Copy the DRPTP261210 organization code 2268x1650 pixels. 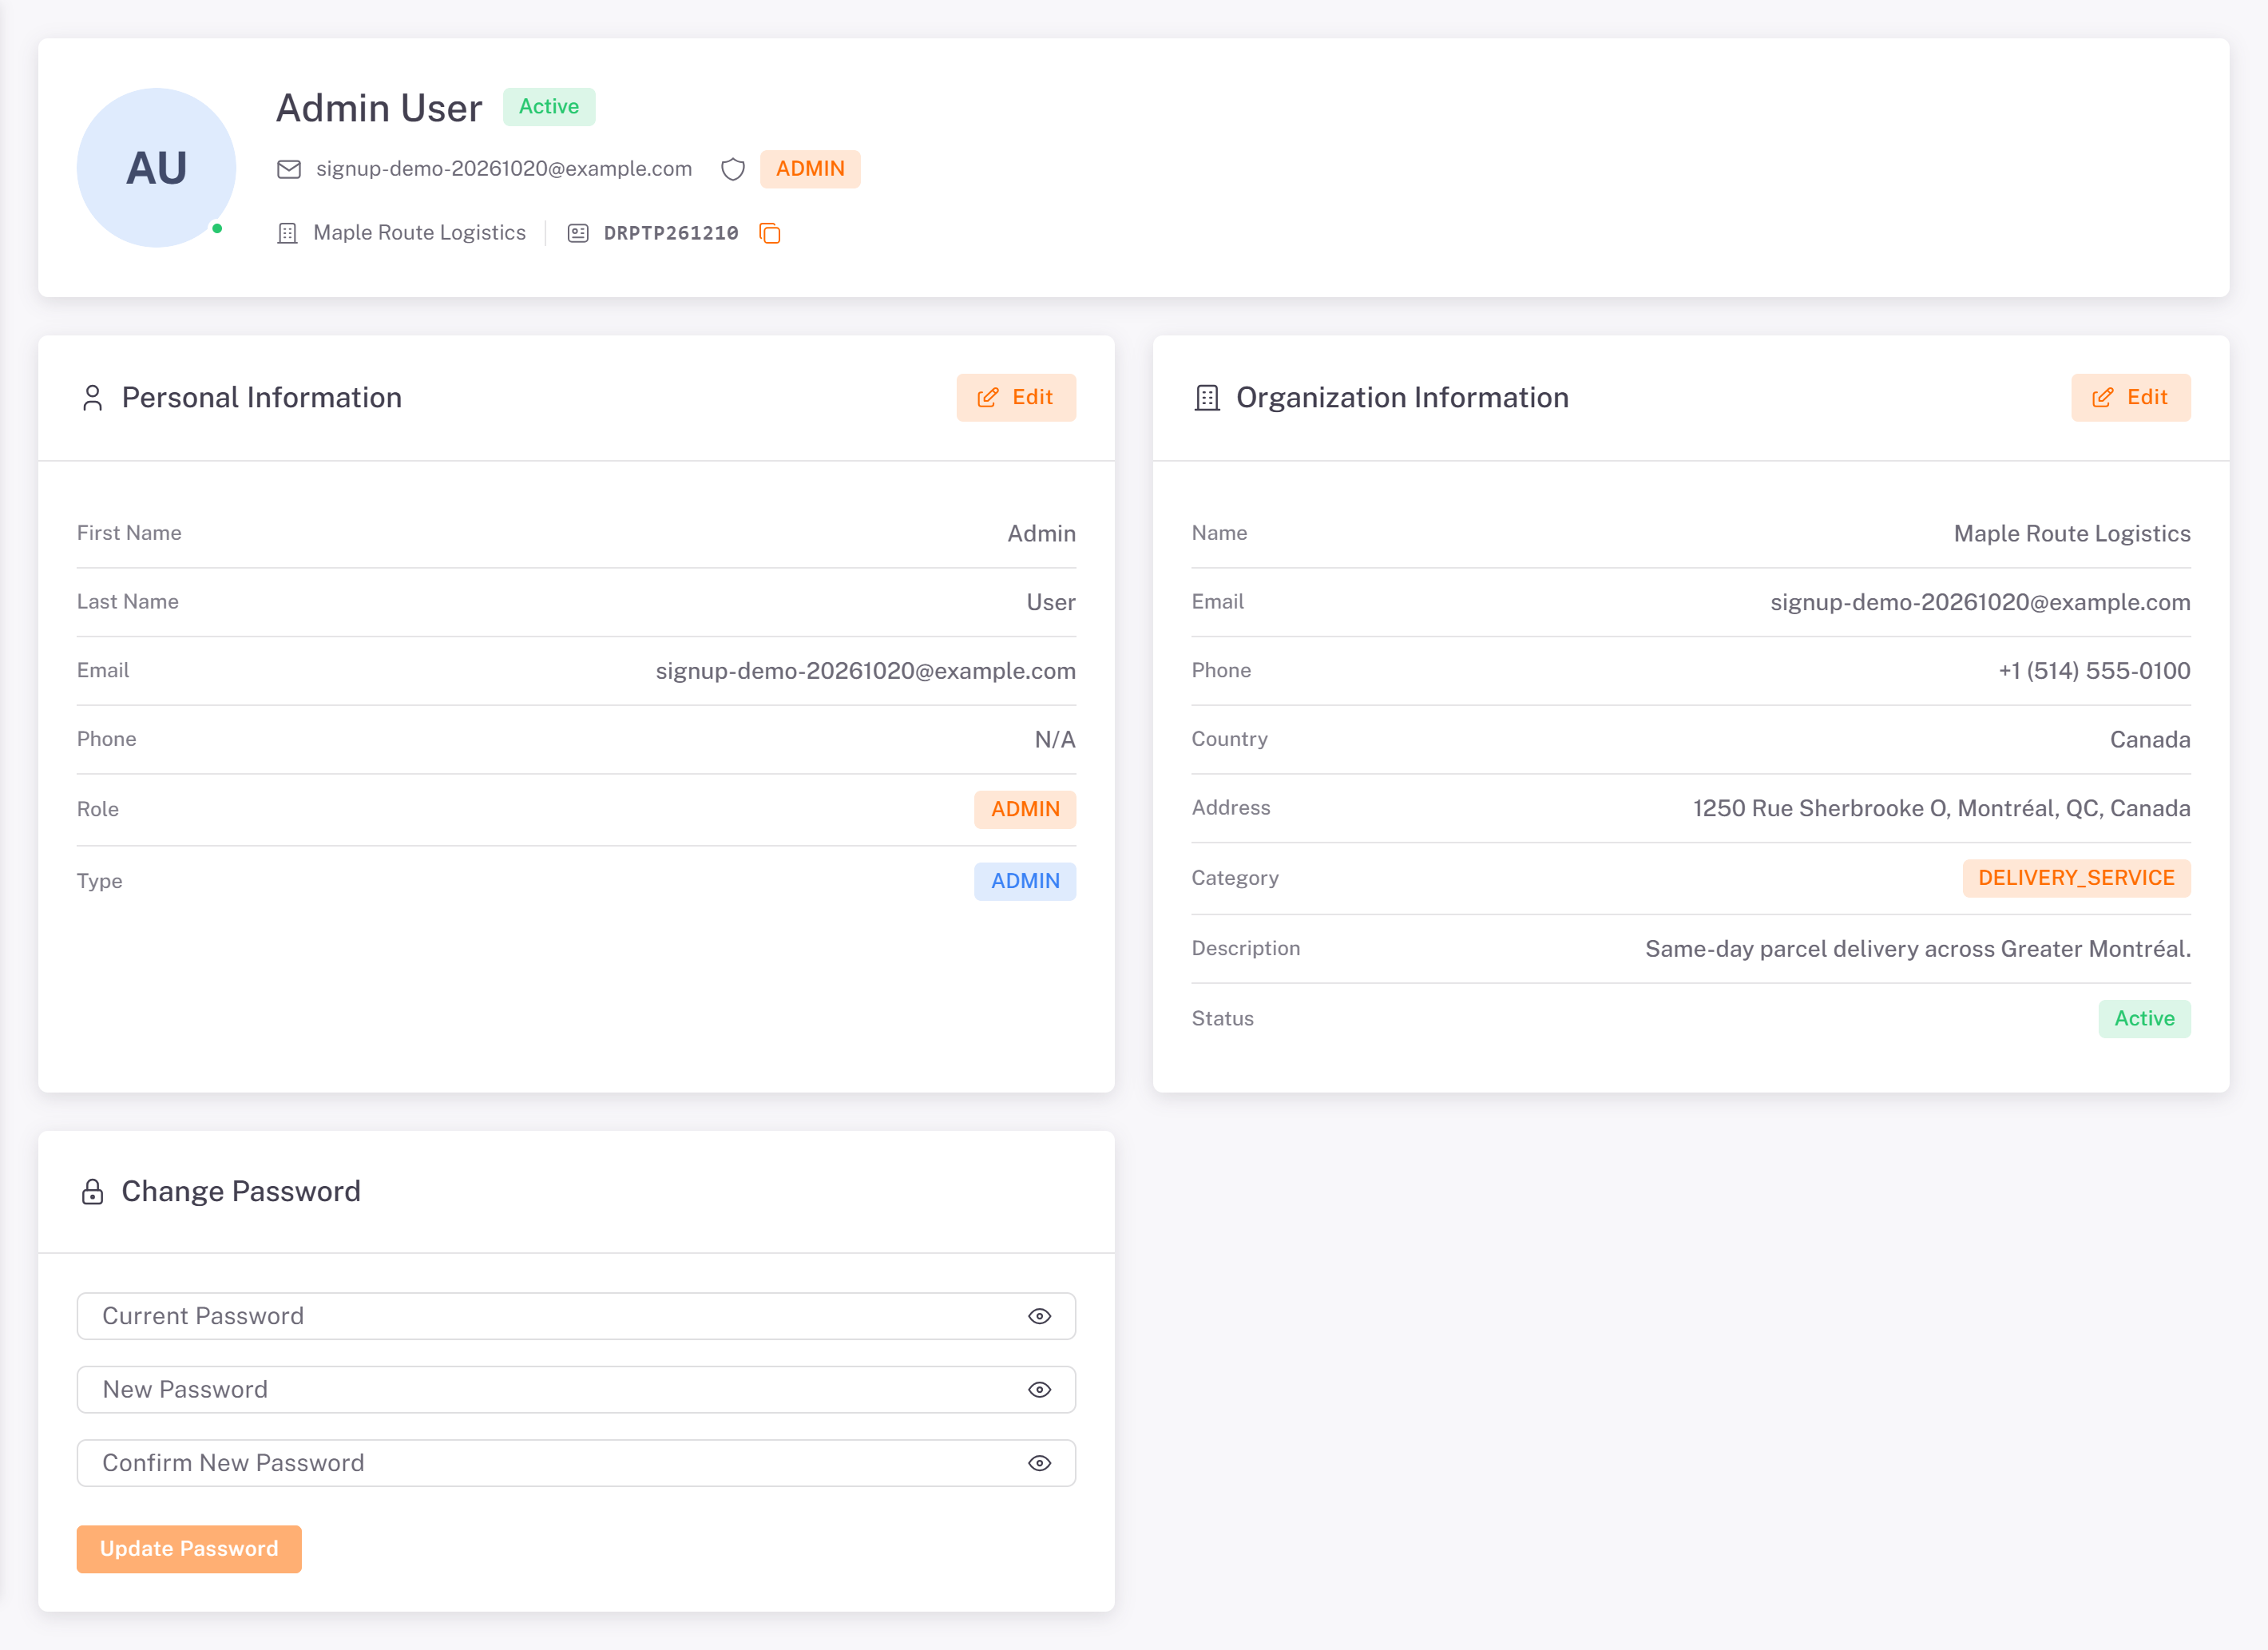769,233
